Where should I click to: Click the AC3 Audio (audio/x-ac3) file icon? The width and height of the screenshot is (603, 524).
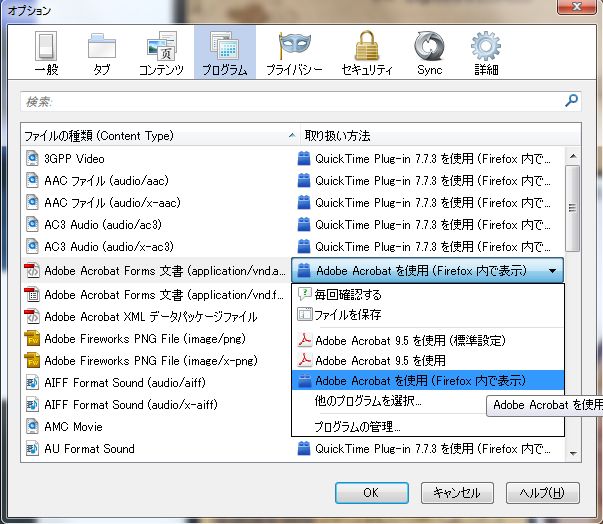point(32,246)
